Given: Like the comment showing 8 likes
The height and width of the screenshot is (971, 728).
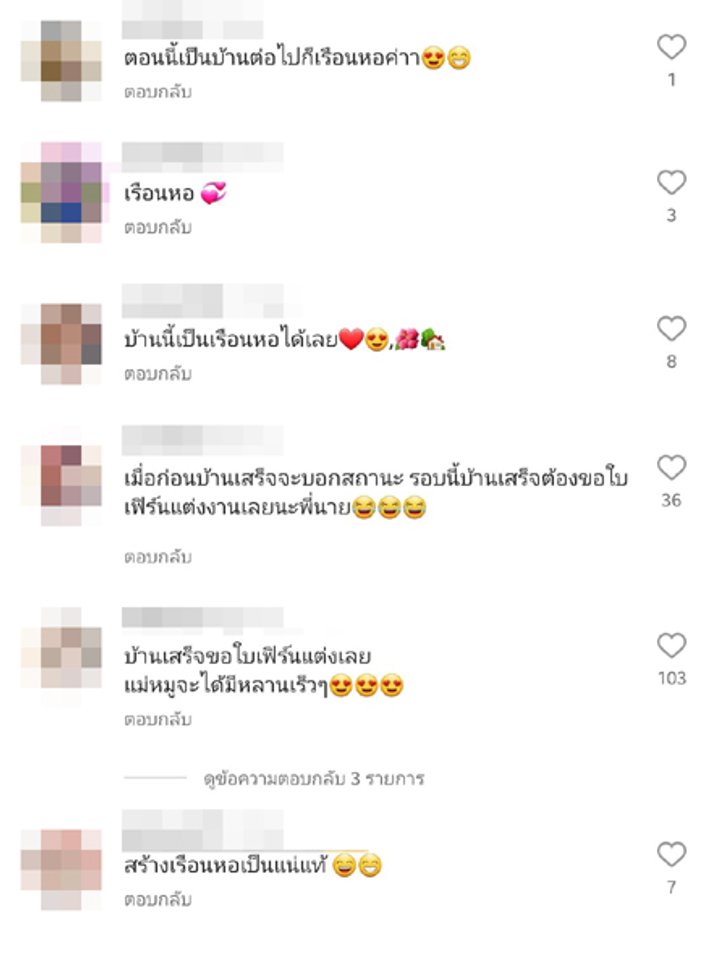Looking at the screenshot, I should point(672,329).
